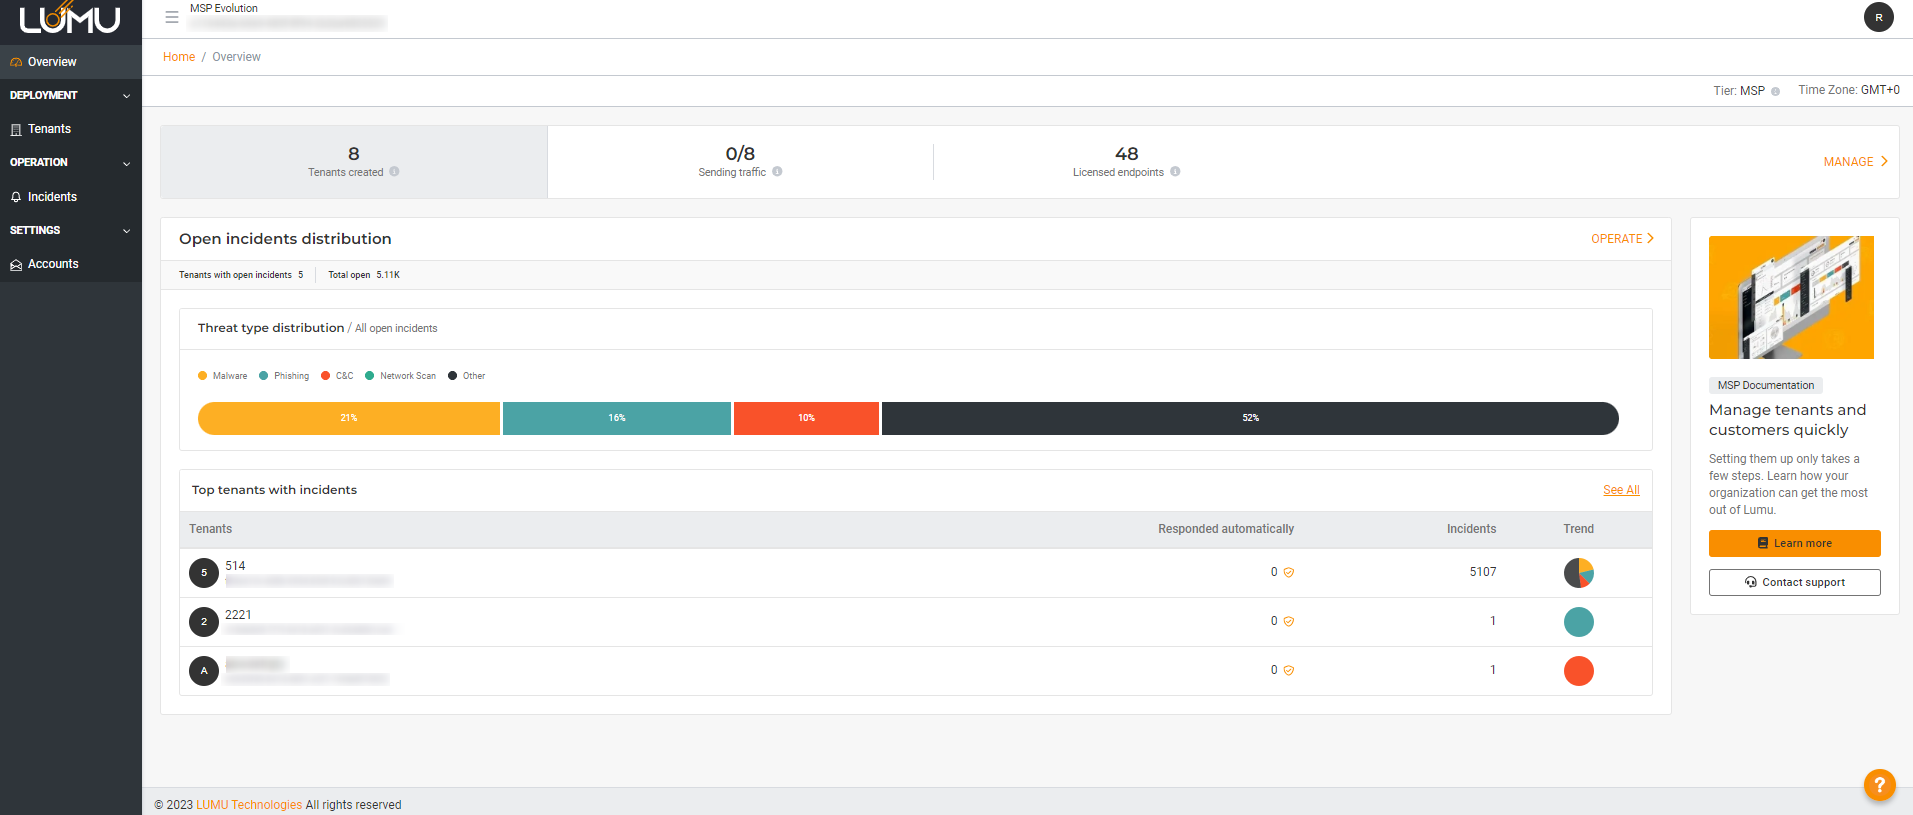Click the info icon beside Licensed endpoints
The width and height of the screenshot is (1913, 815).
(1175, 172)
